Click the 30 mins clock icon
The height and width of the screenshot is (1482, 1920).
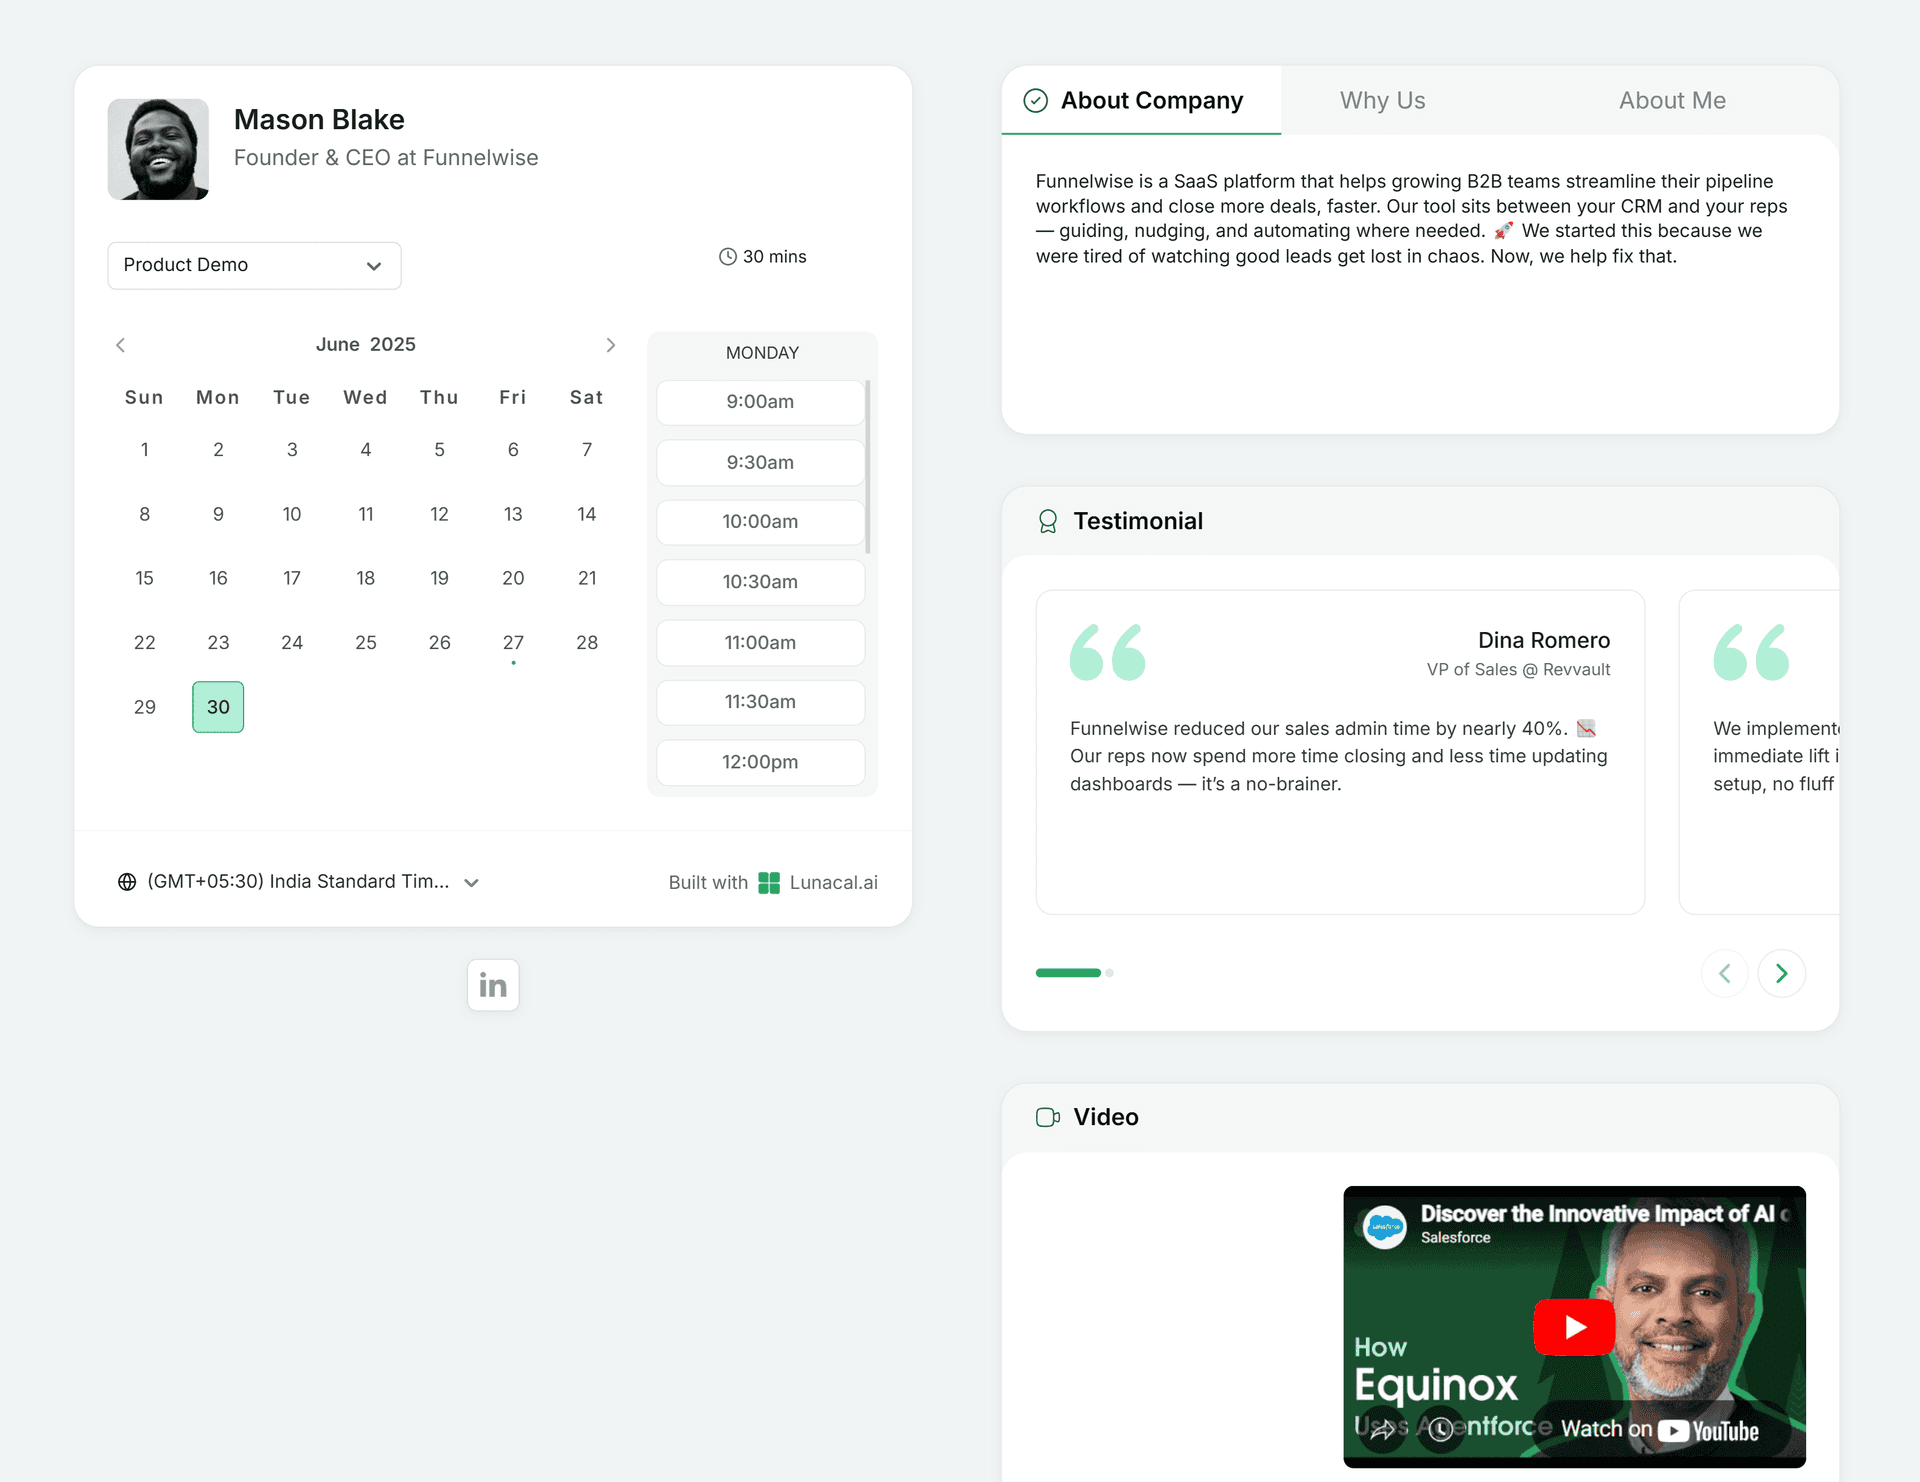pos(728,257)
